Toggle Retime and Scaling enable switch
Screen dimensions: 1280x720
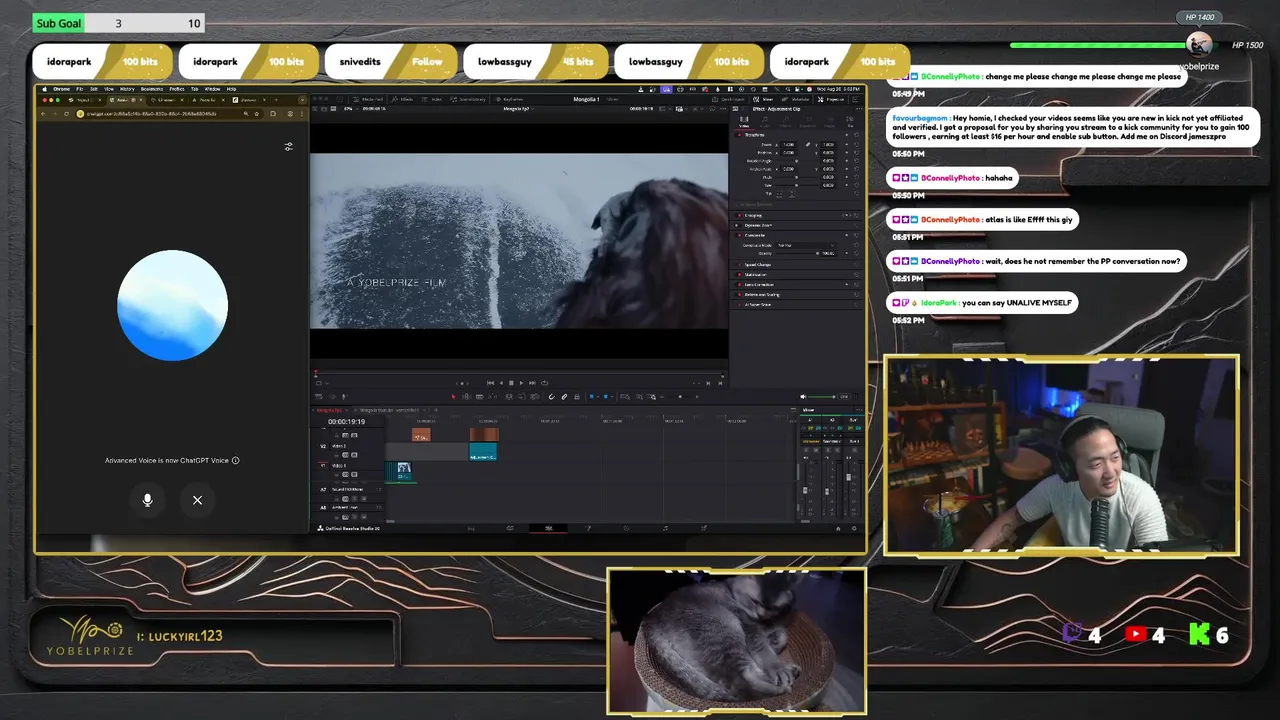pos(739,295)
